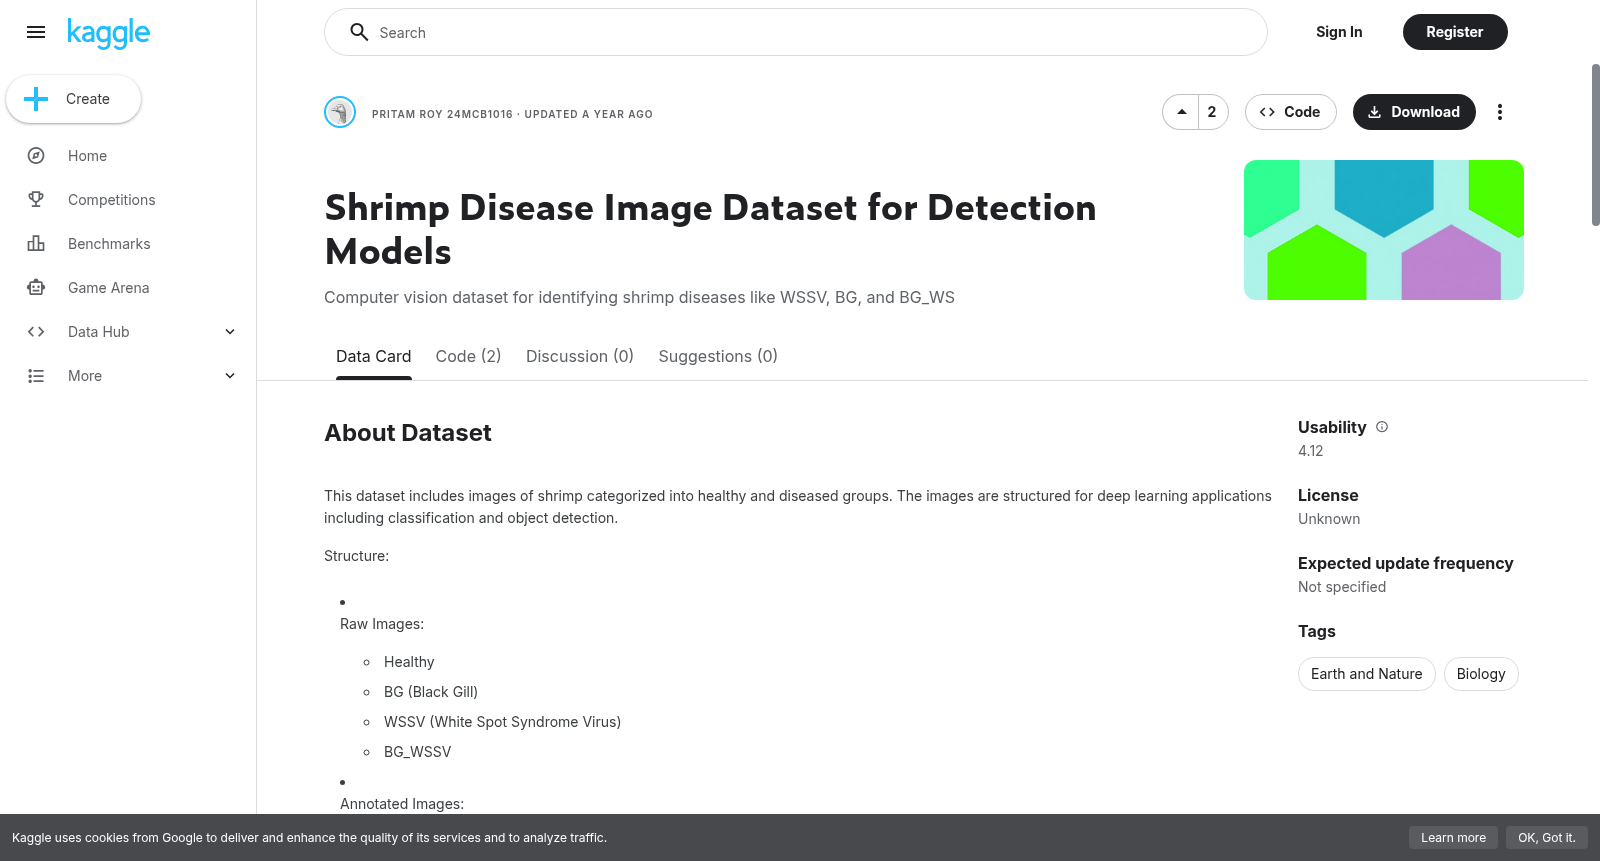Open Game Arena robot icon
Image resolution: width=1600 pixels, height=861 pixels.
[36, 288]
